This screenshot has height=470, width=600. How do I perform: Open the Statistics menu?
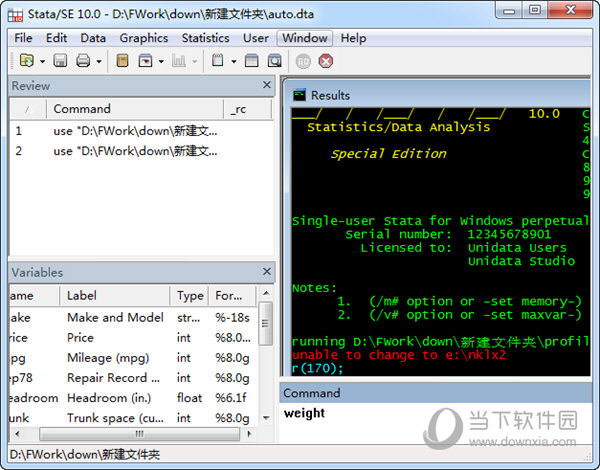click(205, 38)
